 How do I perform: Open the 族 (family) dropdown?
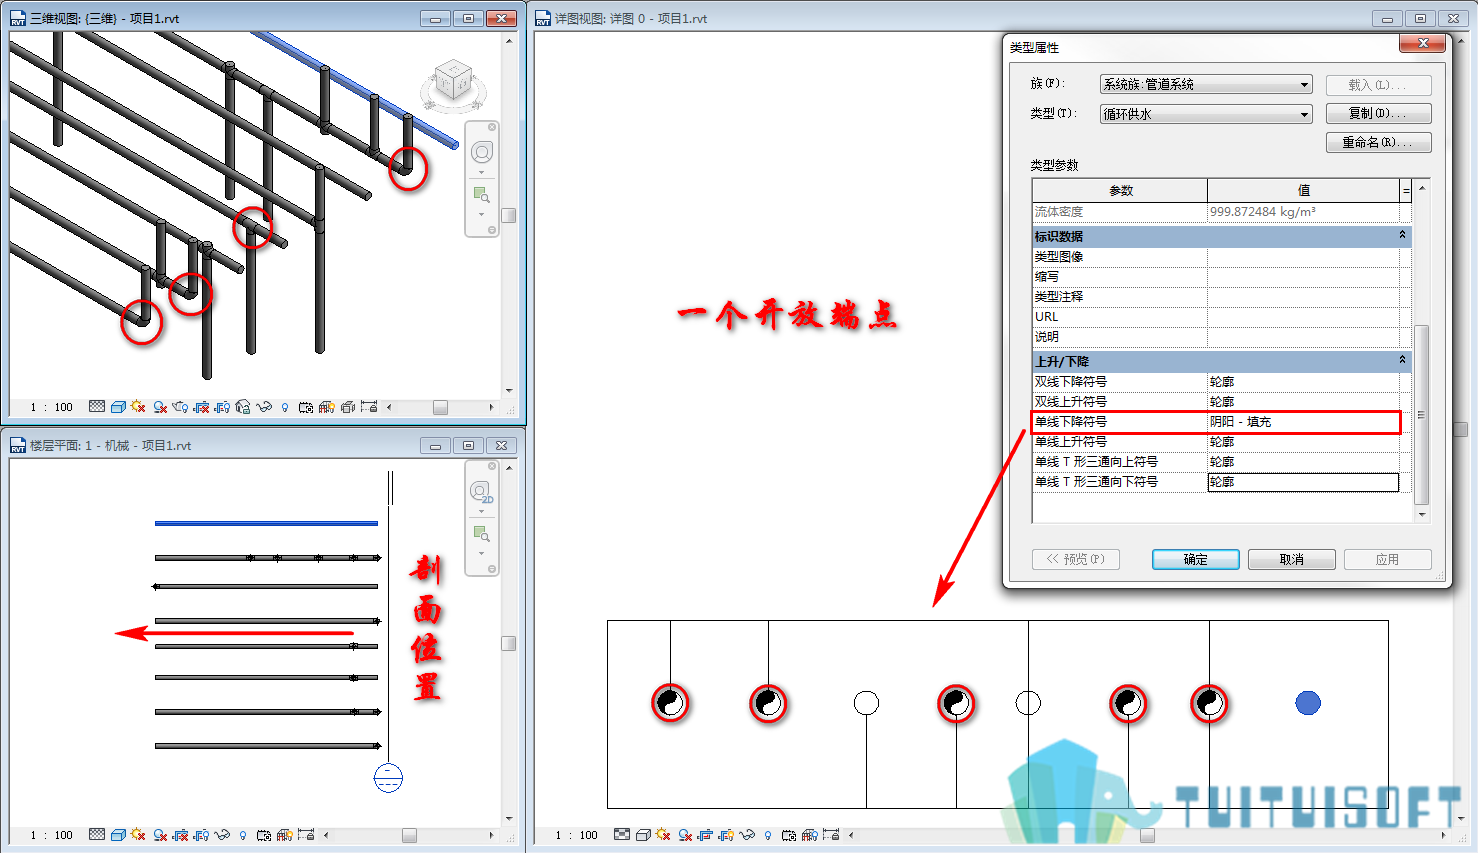[x=1206, y=84]
